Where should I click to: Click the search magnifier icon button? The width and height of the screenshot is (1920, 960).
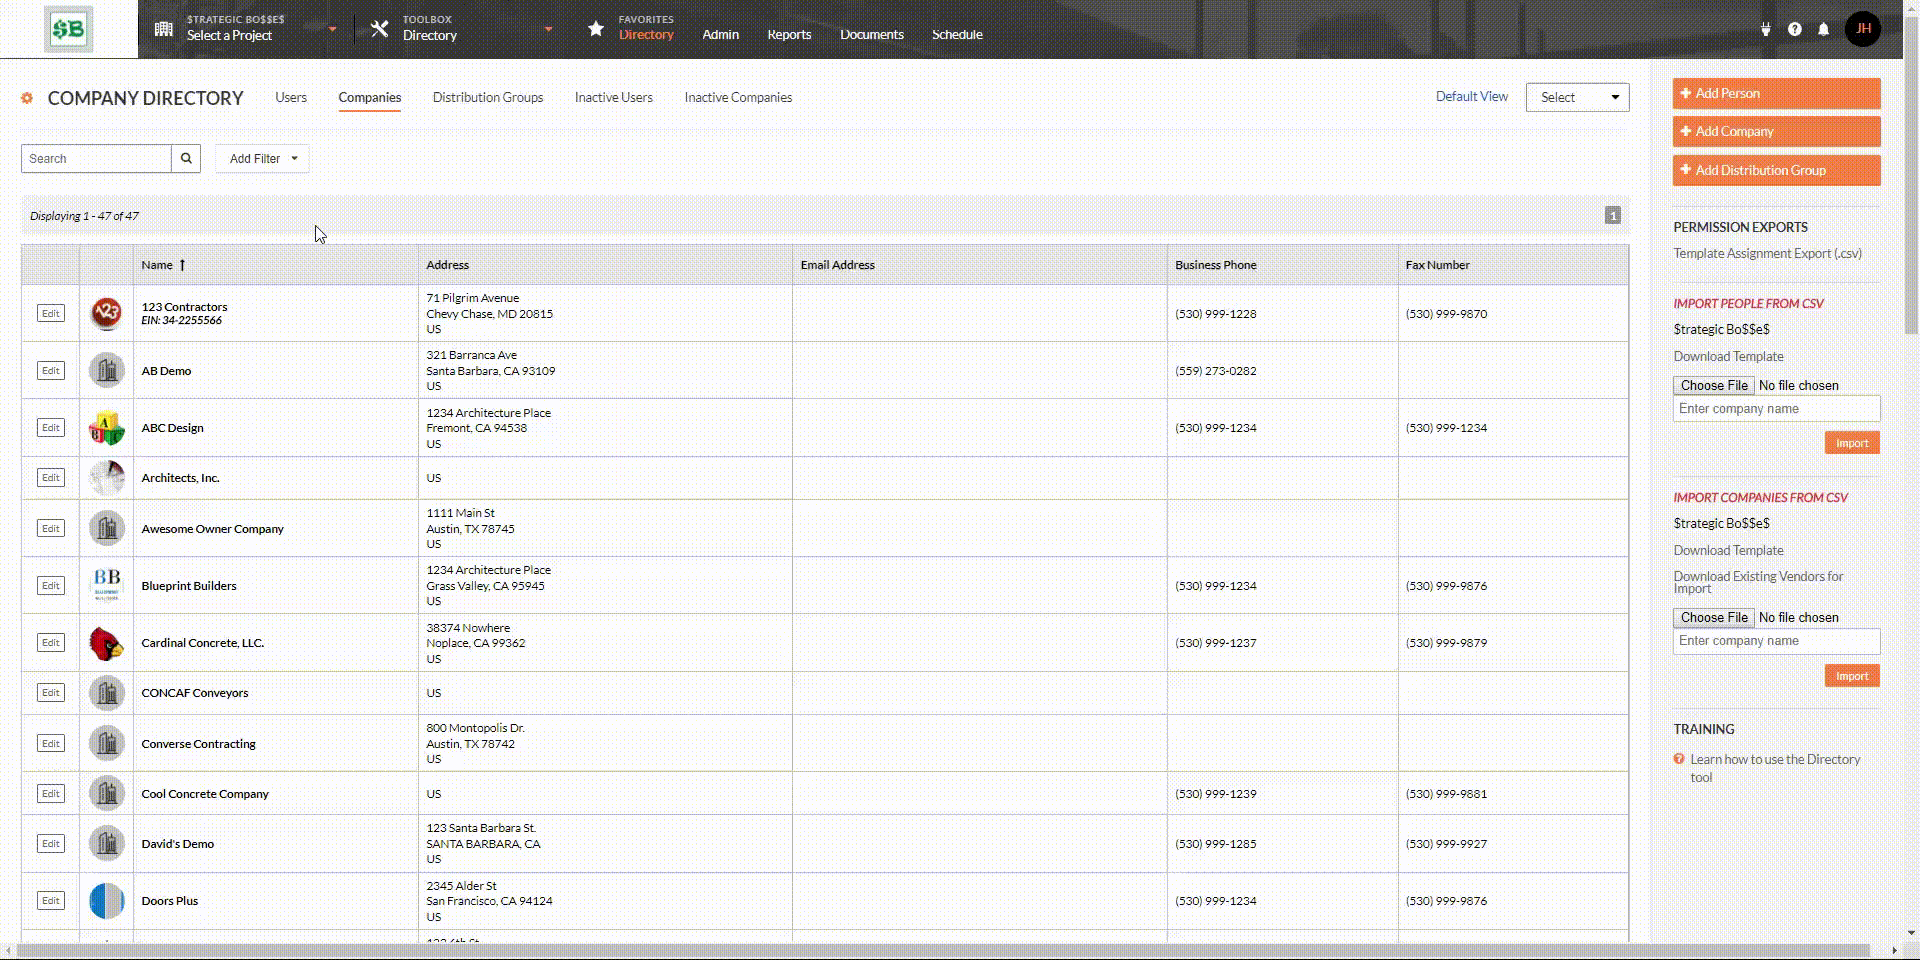[x=186, y=158]
